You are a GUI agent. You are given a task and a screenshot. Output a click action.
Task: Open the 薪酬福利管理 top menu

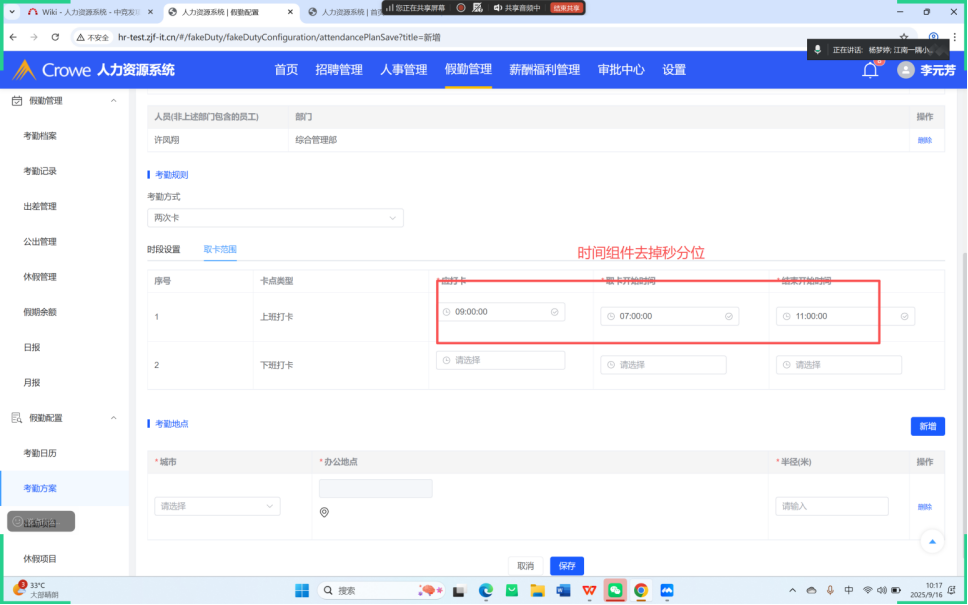[x=544, y=70]
